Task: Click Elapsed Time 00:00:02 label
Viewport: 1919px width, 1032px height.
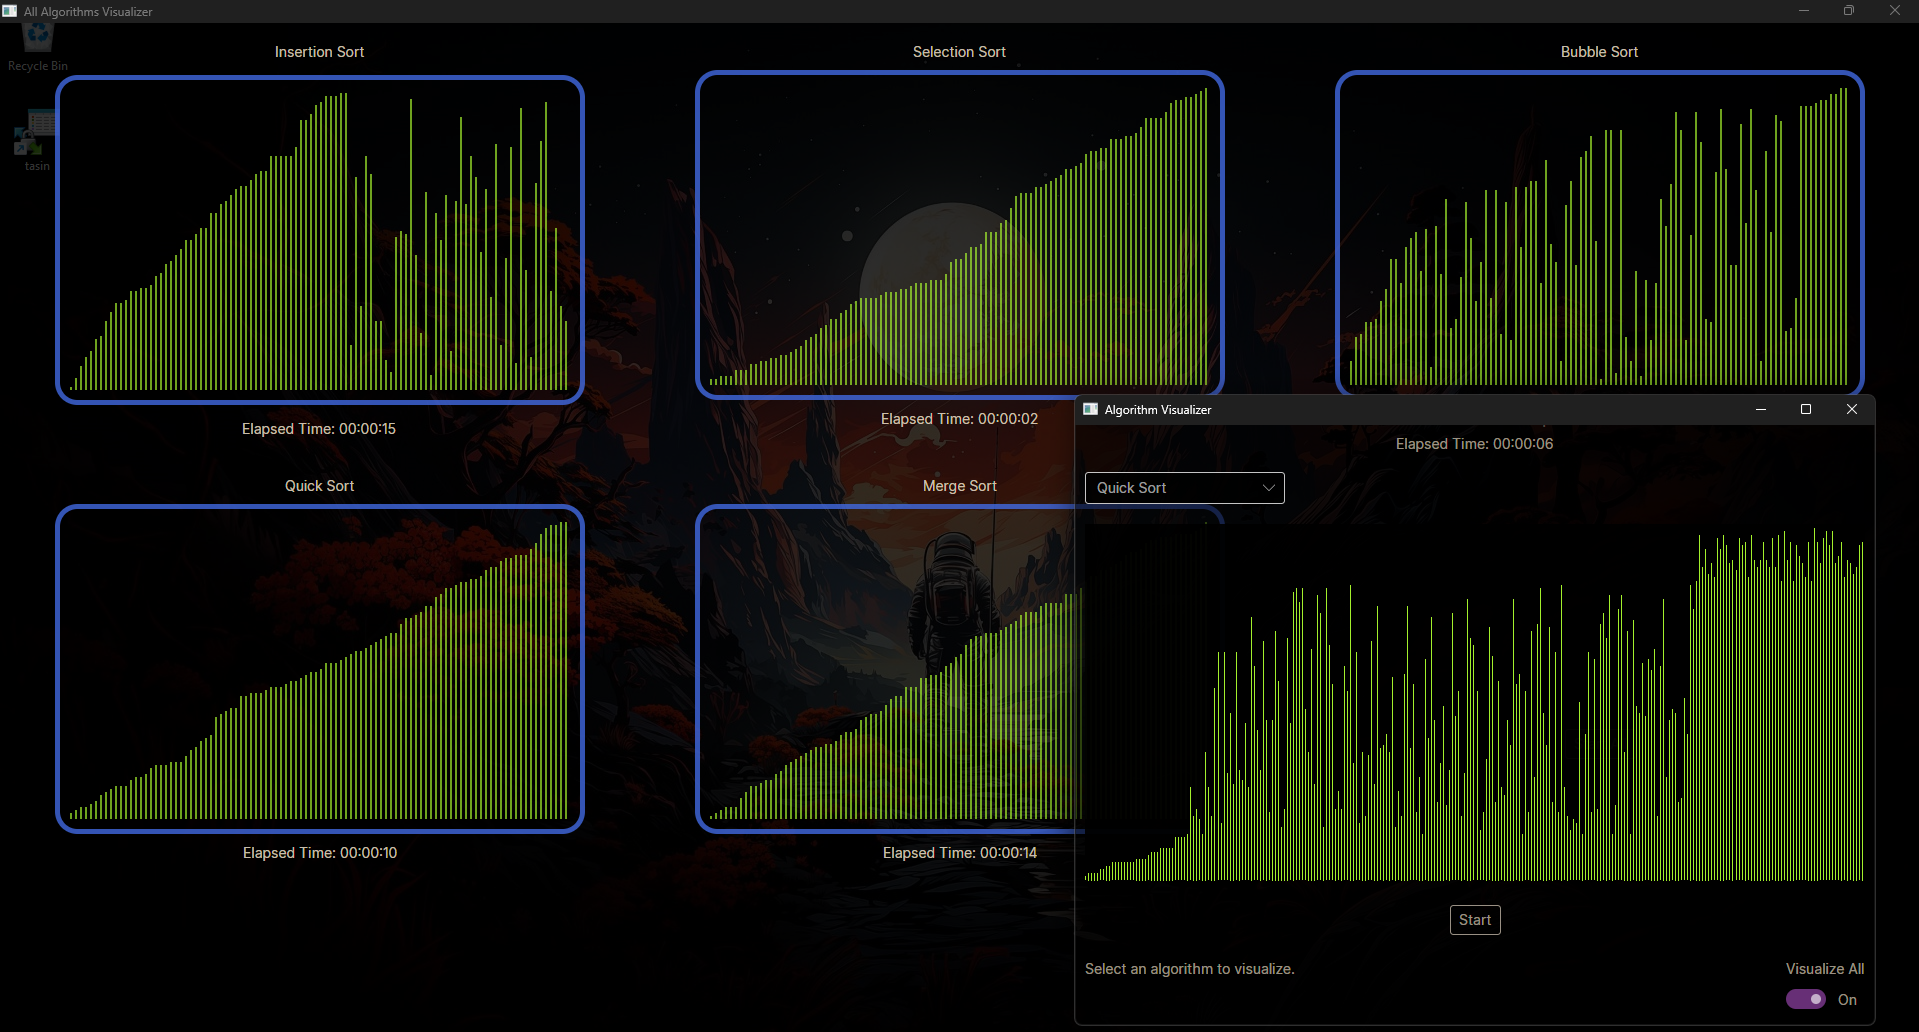Action: coord(960,419)
